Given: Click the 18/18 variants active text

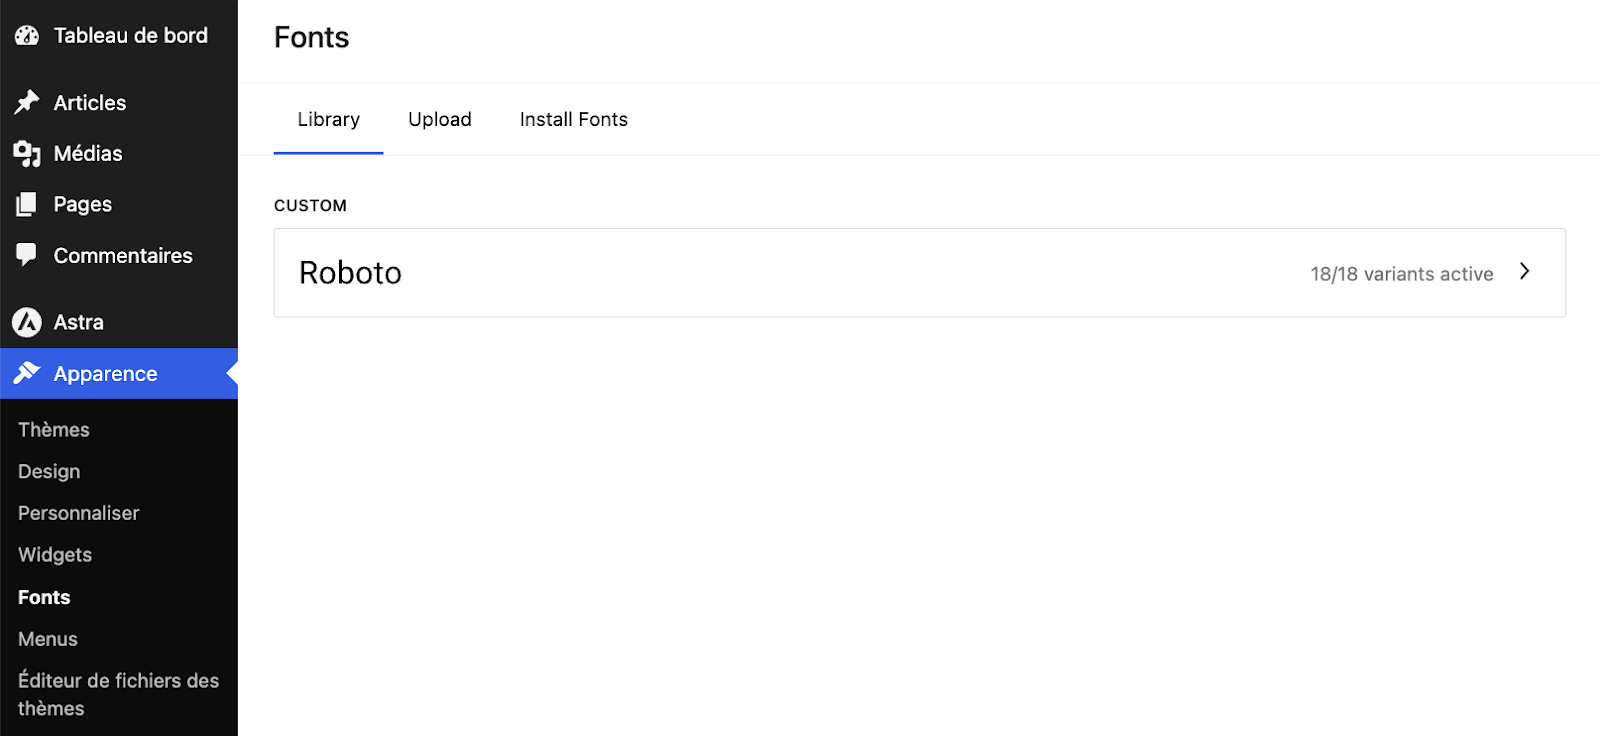Looking at the screenshot, I should [x=1402, y=274].
